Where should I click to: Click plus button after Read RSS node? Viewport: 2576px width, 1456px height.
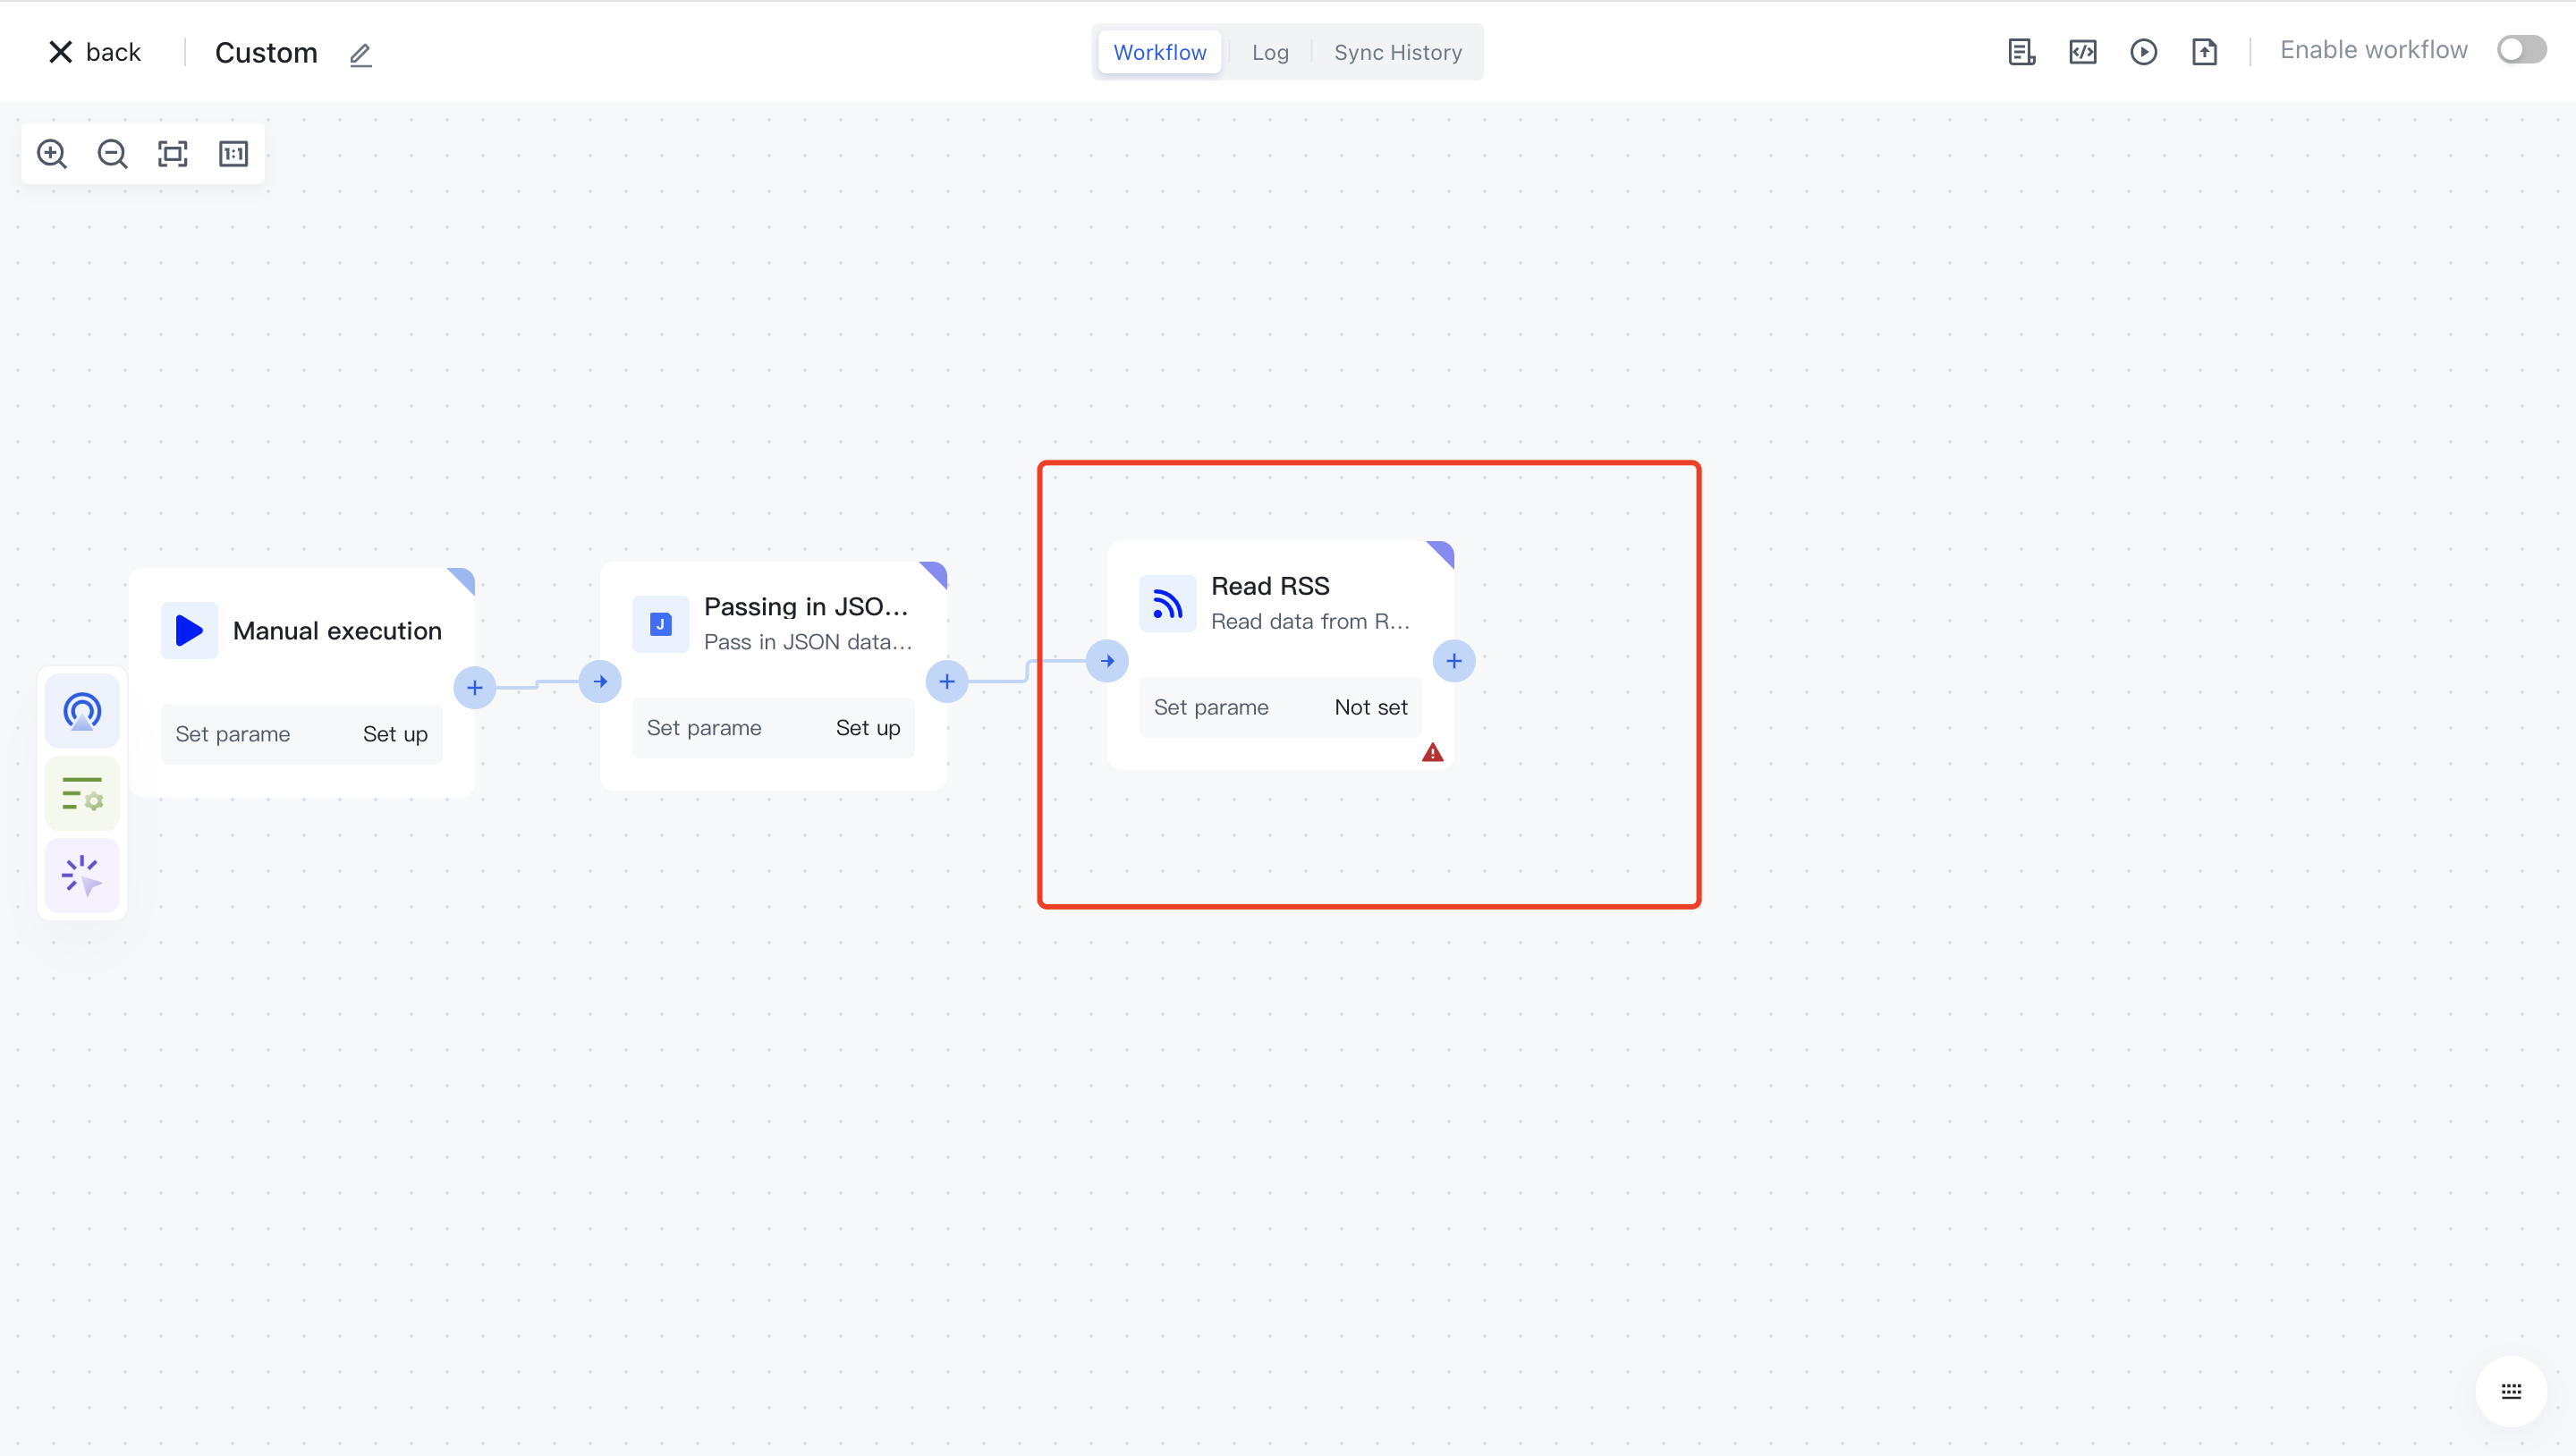1454,661
